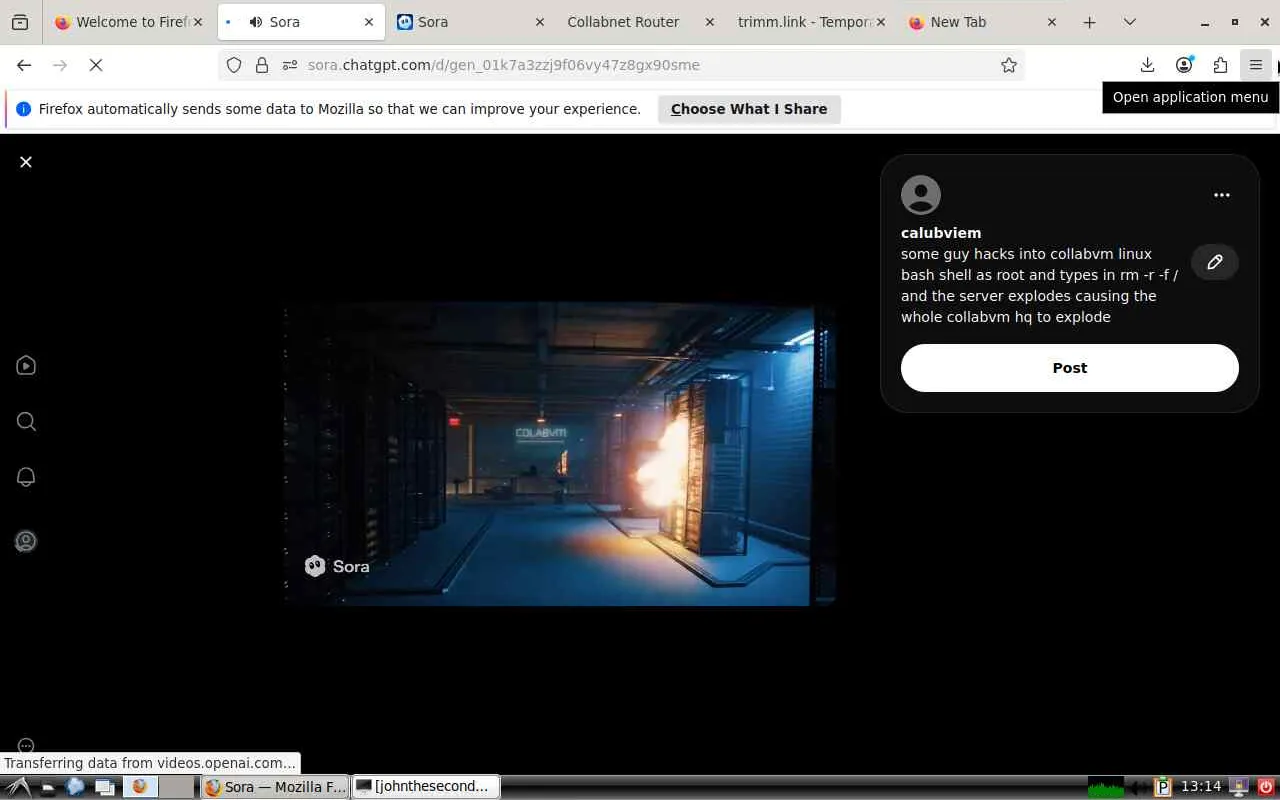Switch to the Collabnet Router tab
The width and height of the screenshot is (1280, 800).
640,22
